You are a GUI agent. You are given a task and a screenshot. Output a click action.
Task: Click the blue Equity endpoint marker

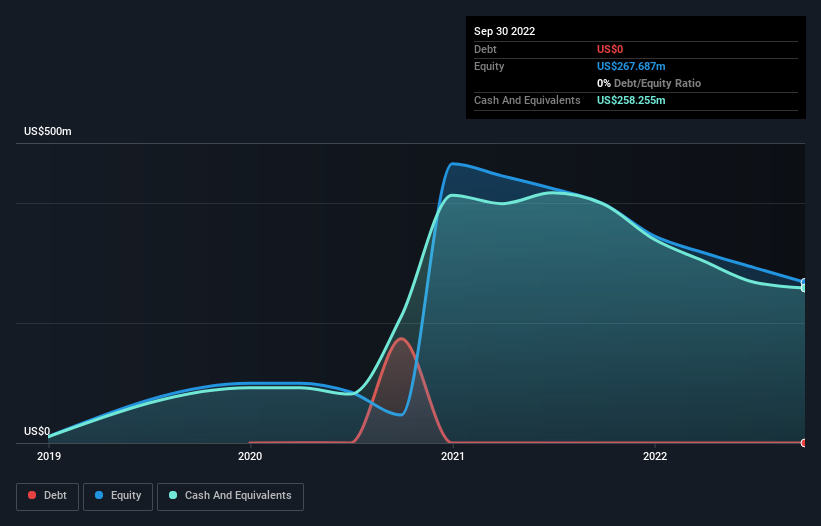(x=804, y=283)
